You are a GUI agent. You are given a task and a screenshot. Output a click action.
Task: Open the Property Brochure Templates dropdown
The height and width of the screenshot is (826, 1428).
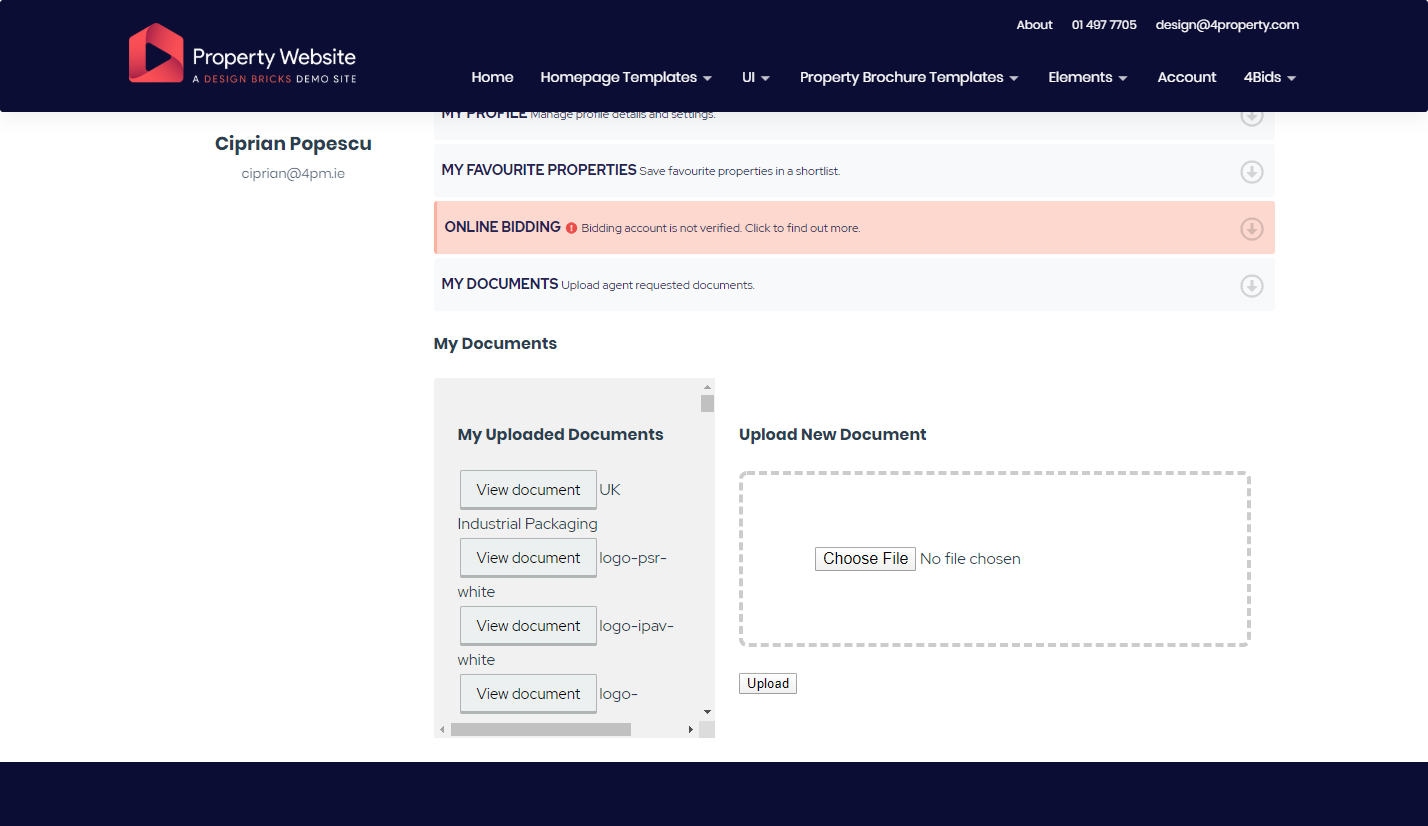pos(908,77)
